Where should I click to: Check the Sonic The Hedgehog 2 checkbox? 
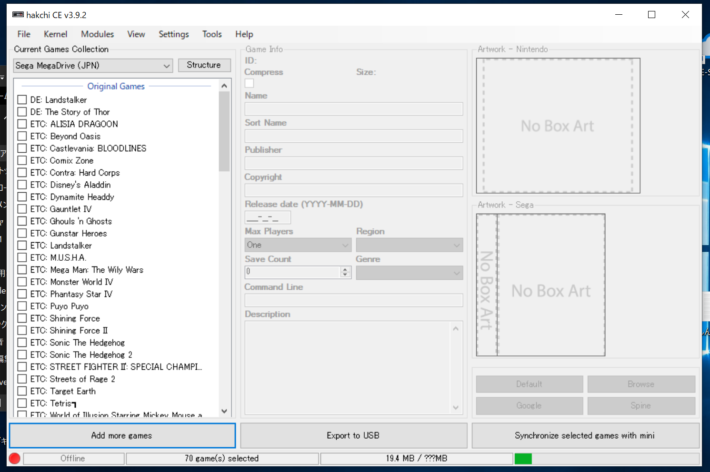tap(22, 355)
